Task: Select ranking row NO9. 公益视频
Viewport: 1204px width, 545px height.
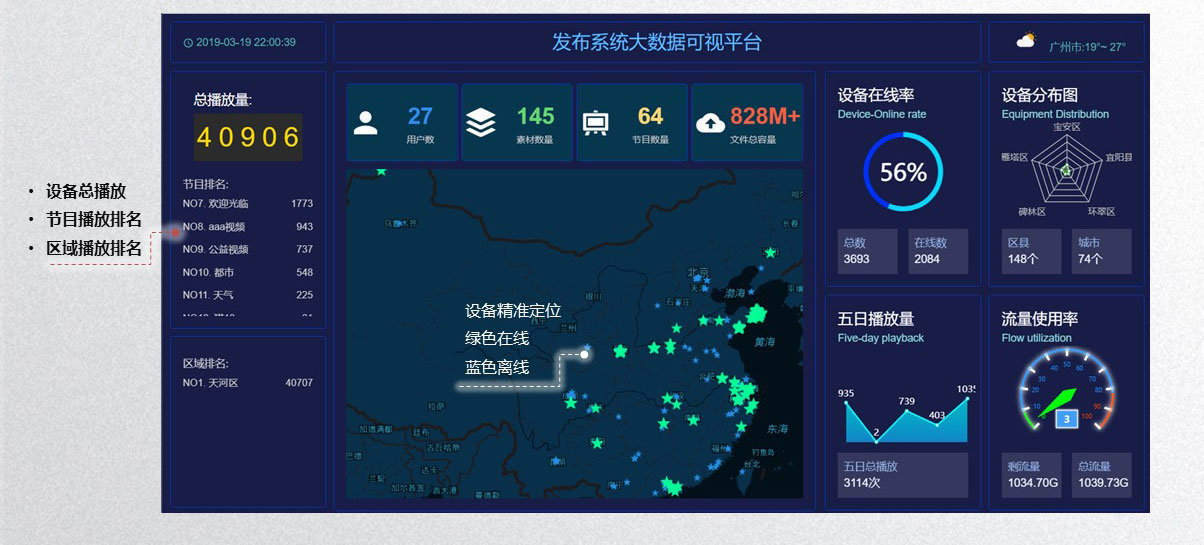Action: 248,249
